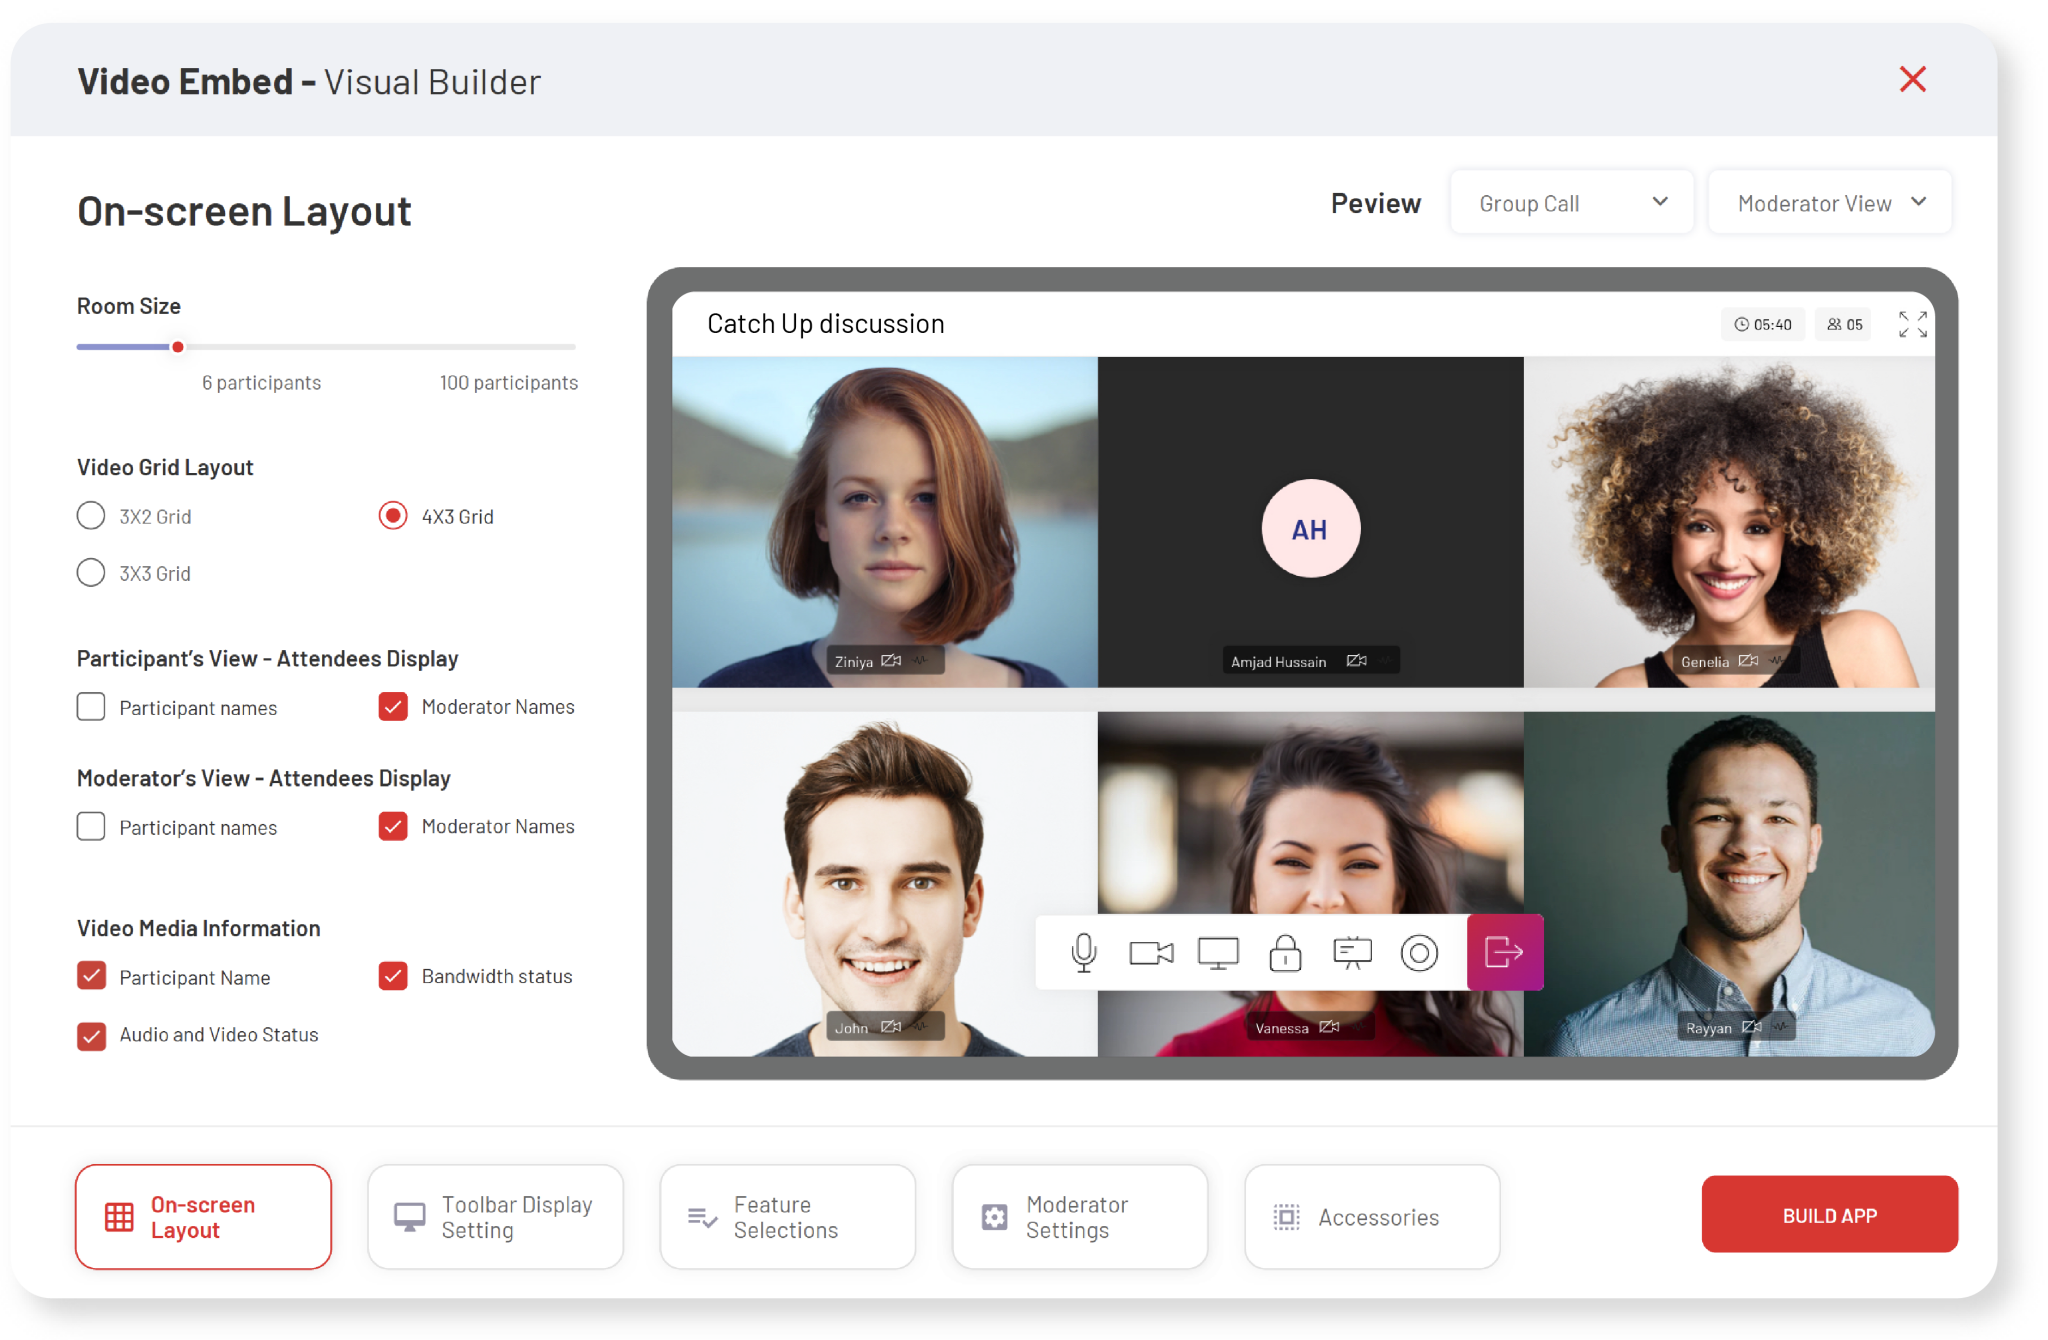Select the 3X2 Grid layout
This screenshot has width=2048, height=1340.
click(x=90, y=515)
